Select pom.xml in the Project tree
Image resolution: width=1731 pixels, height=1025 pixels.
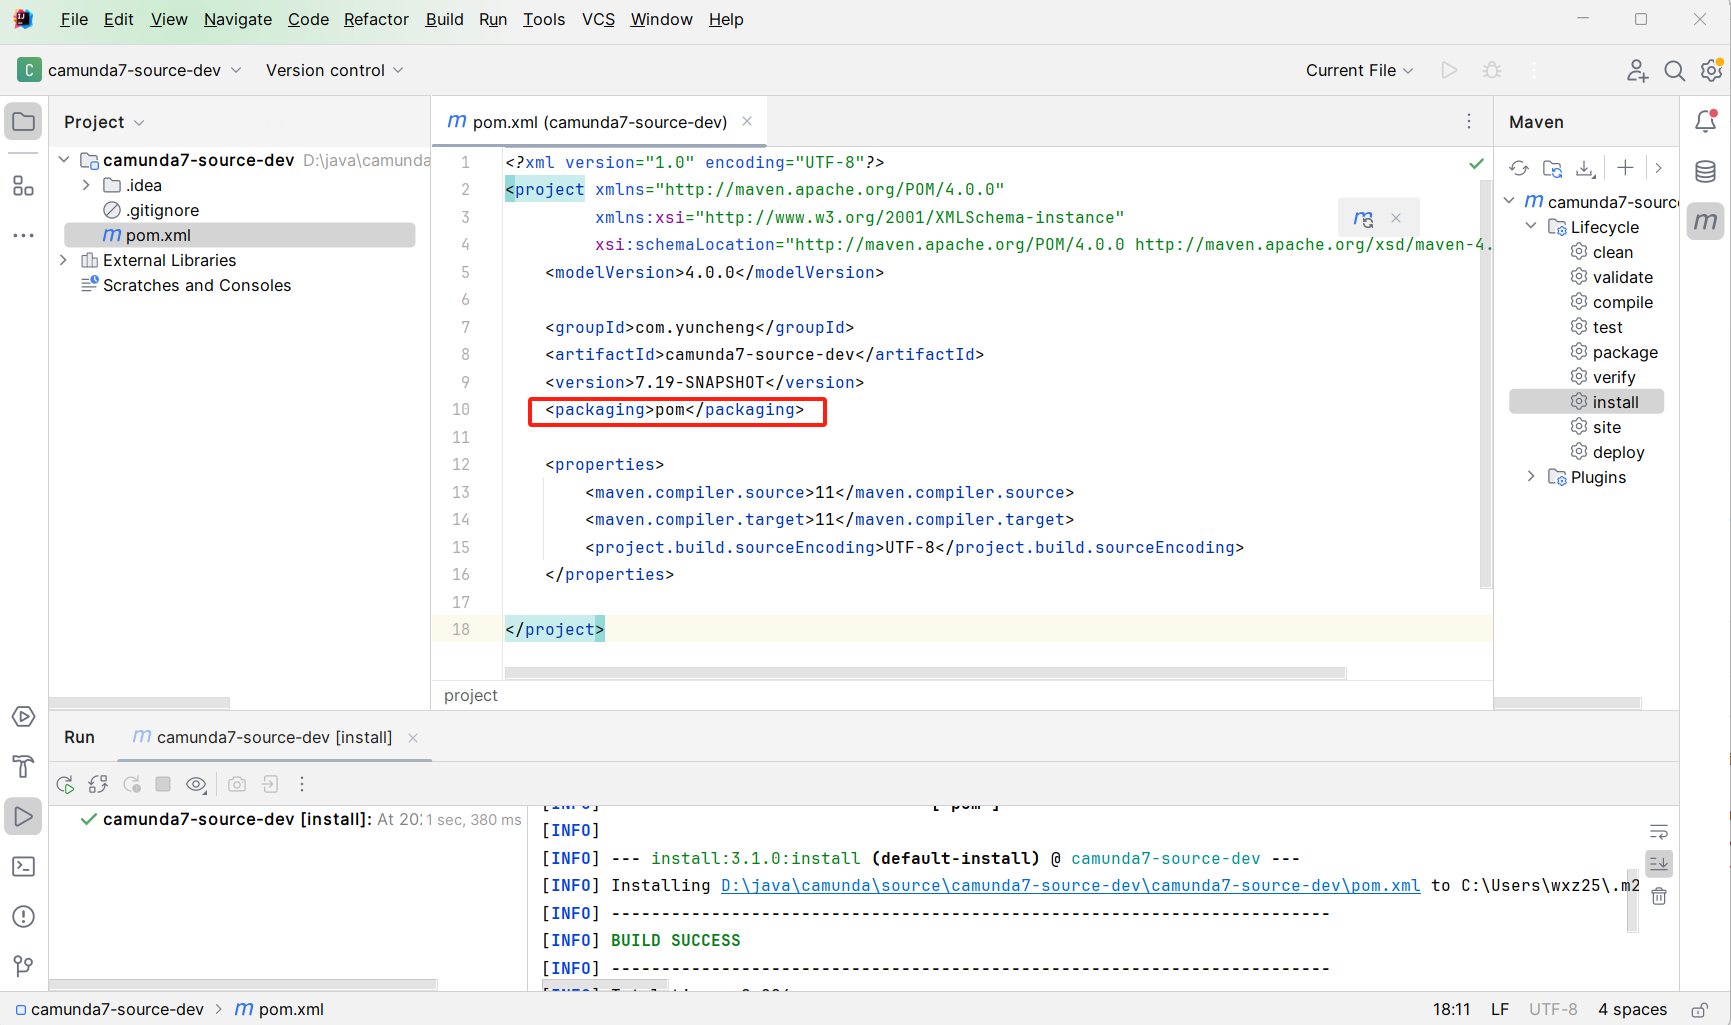pos(240,235)
